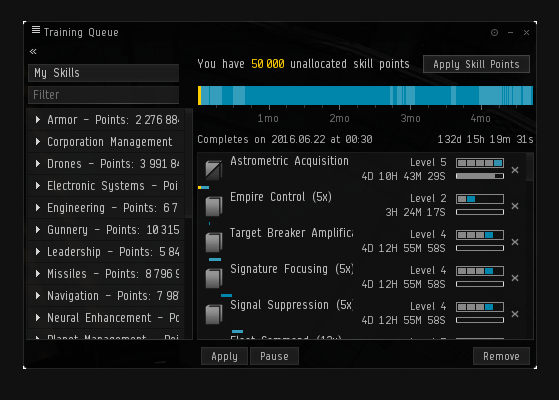Click the Empire Control skill book icon
The height and width of the screenshot is (400, 559).
pos(213,206)
